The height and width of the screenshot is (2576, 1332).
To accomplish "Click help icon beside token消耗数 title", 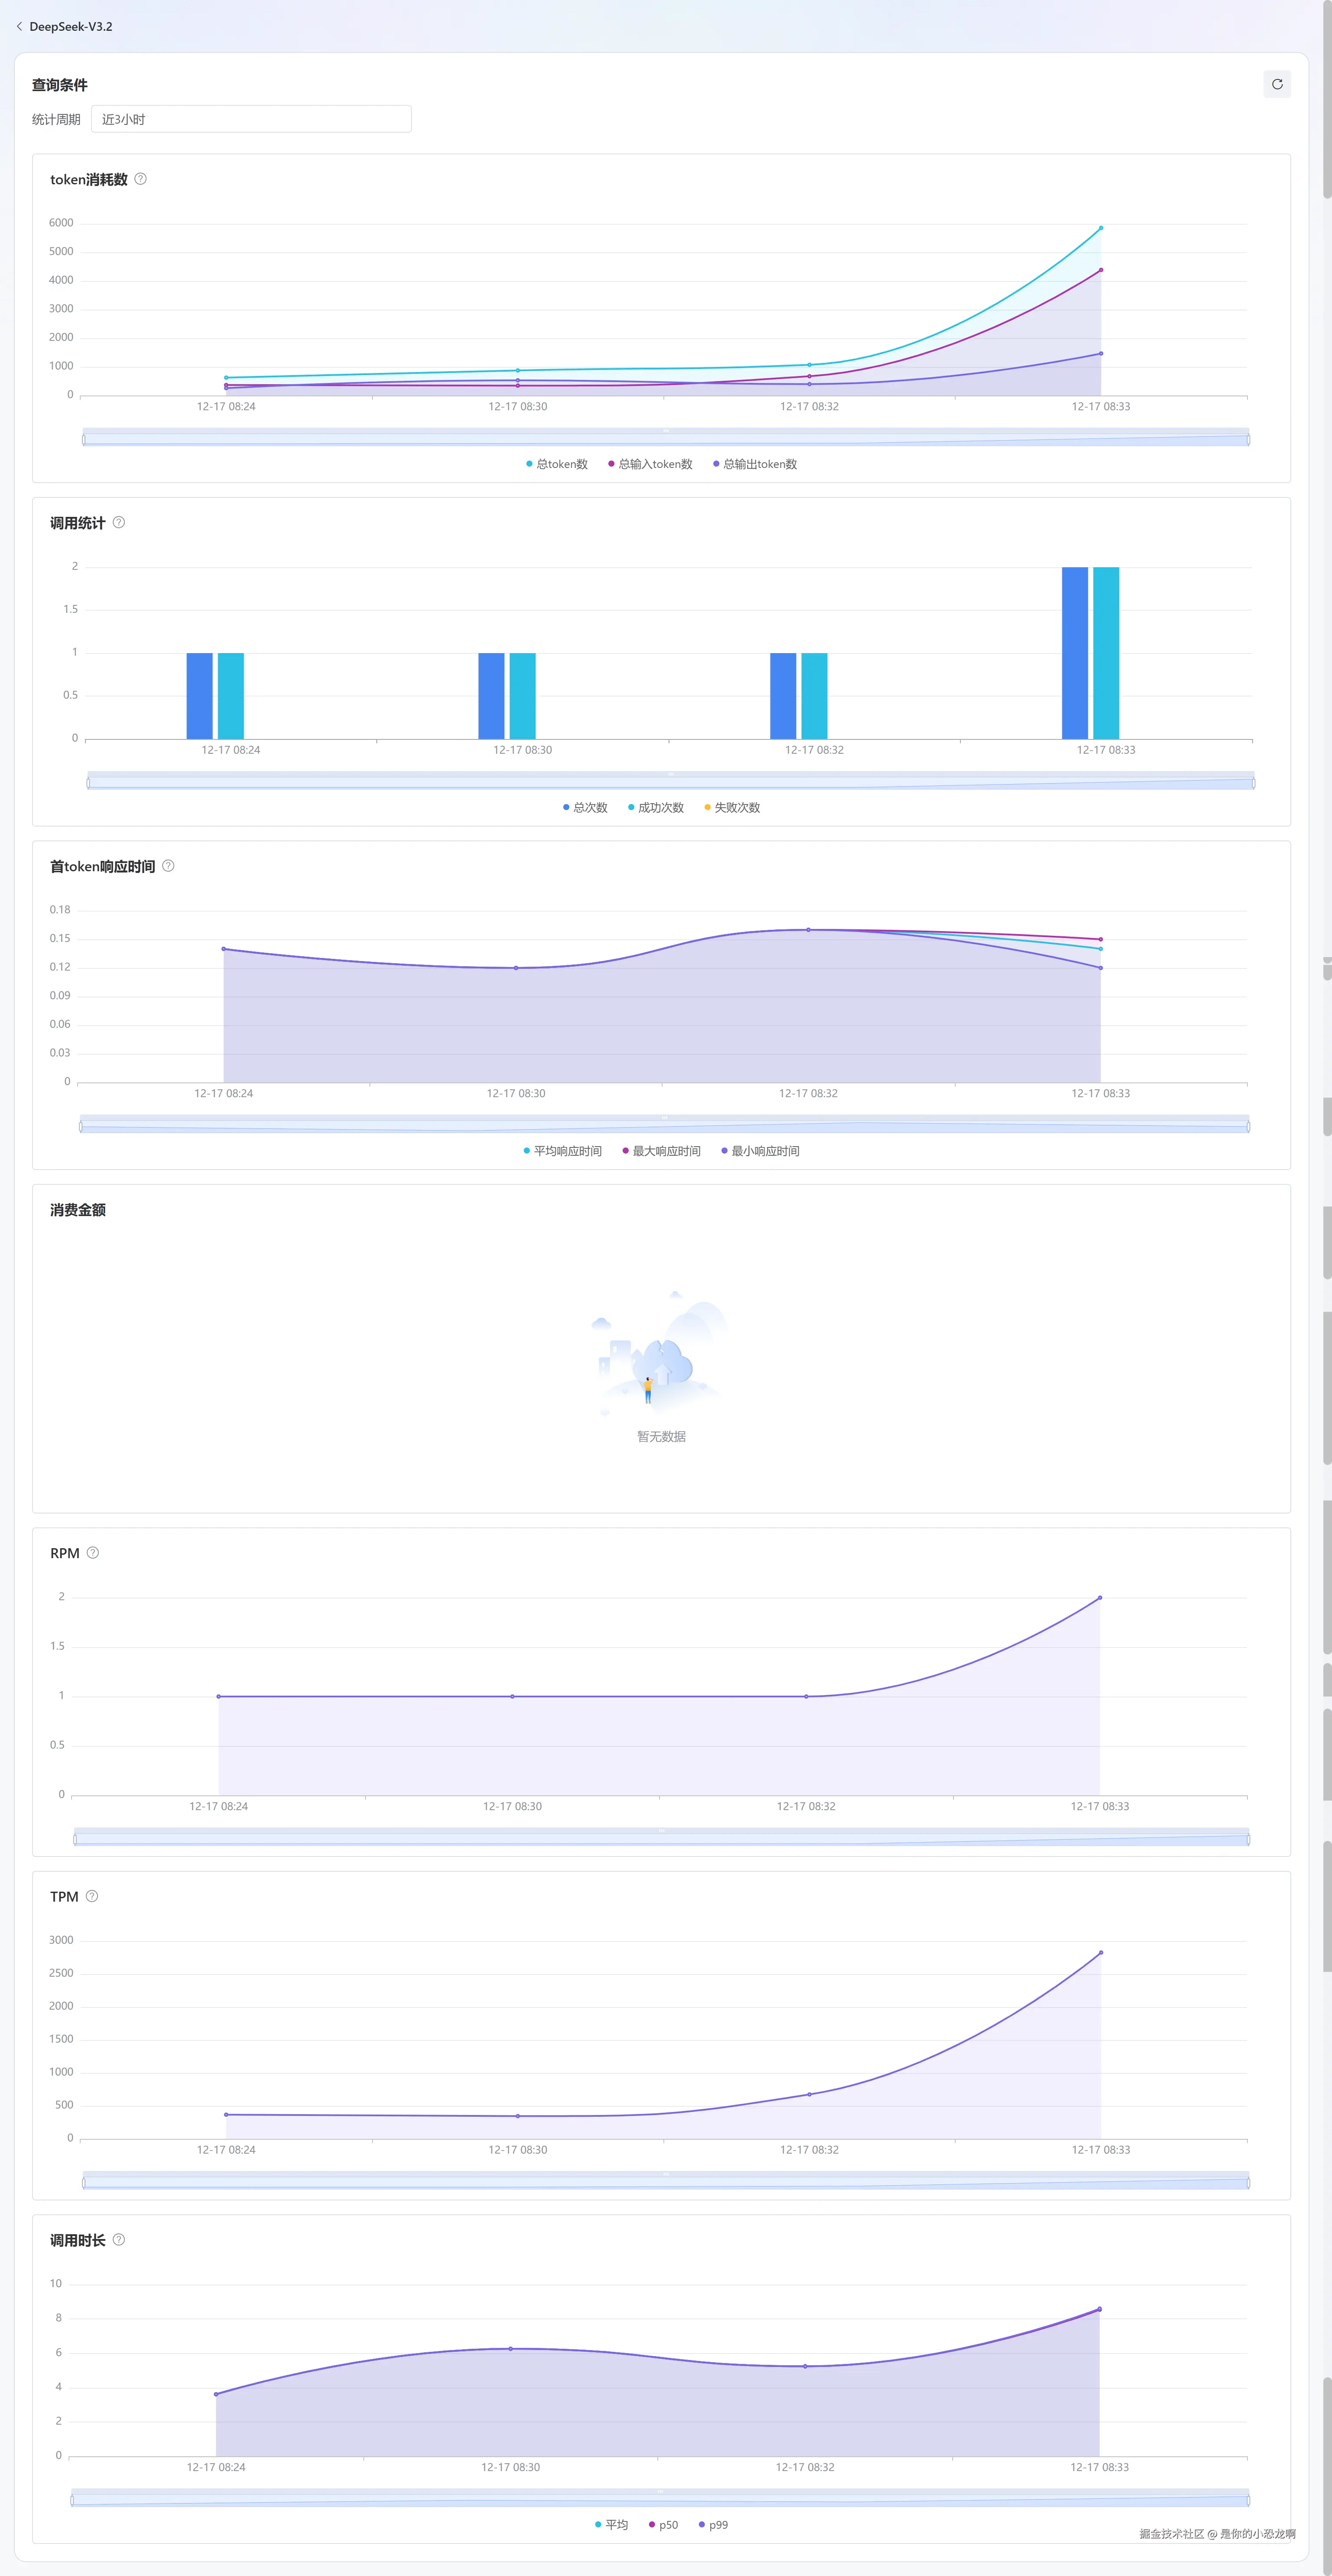I will click(x=141, y=179).
